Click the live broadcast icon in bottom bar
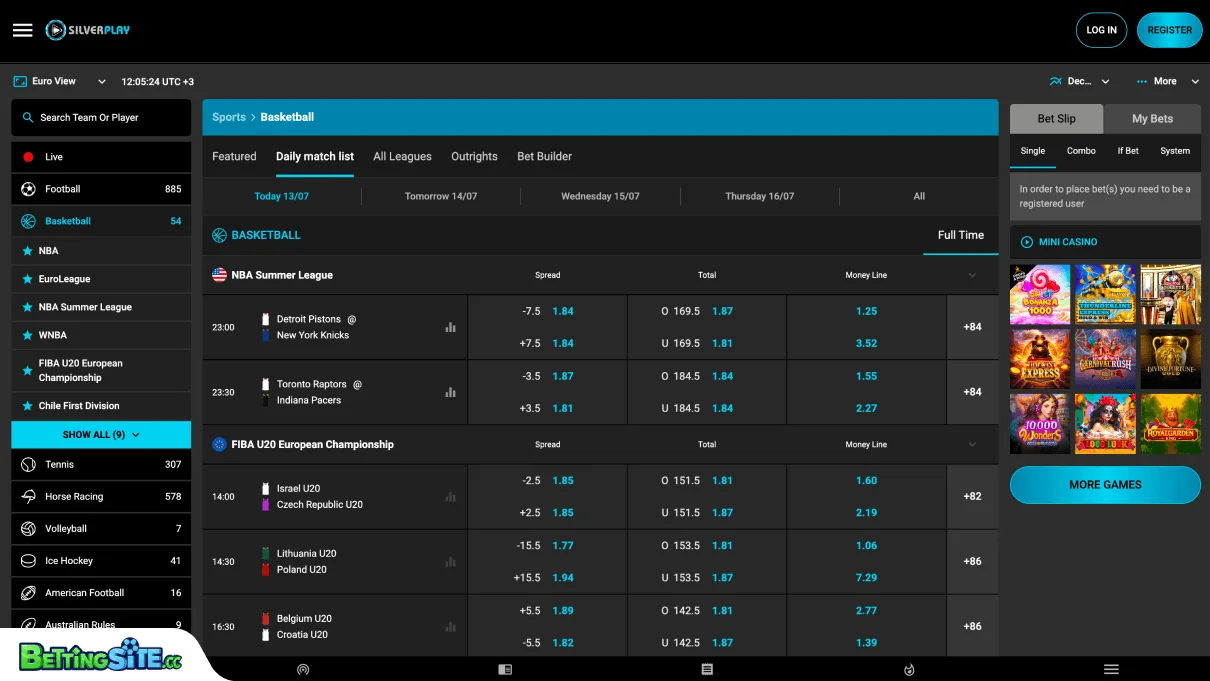This screenshot has height=681, width=1210. pyautogui.click(x=303, y=669)
